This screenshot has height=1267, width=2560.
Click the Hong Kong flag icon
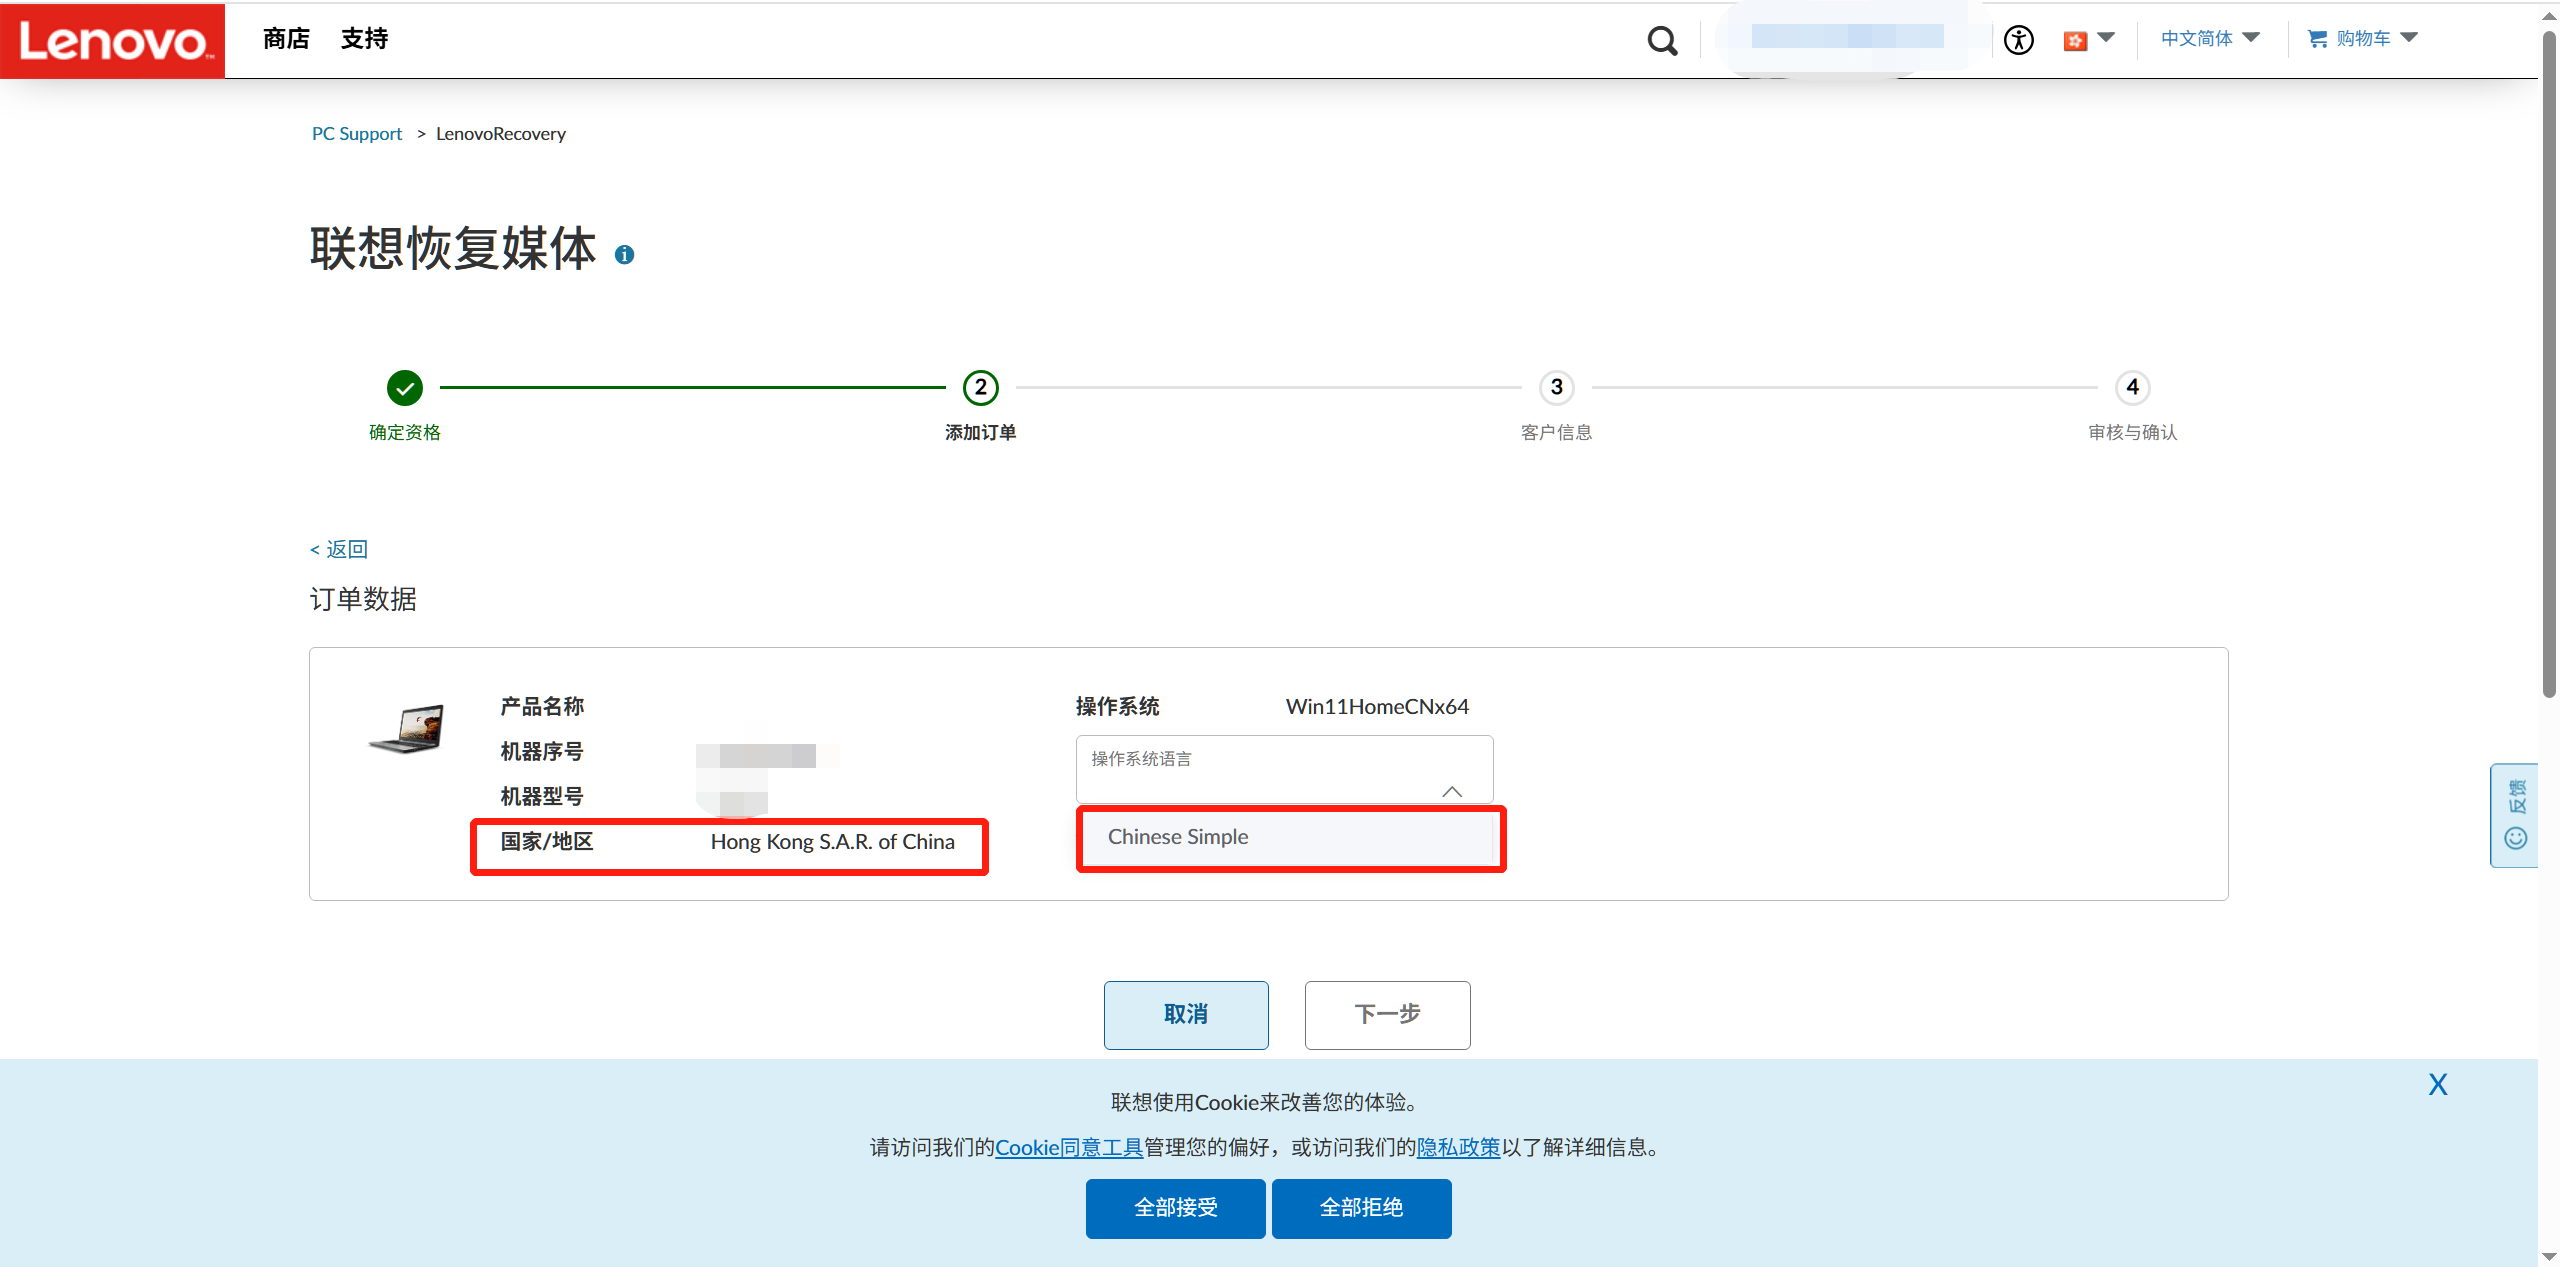click(2075, 40)
